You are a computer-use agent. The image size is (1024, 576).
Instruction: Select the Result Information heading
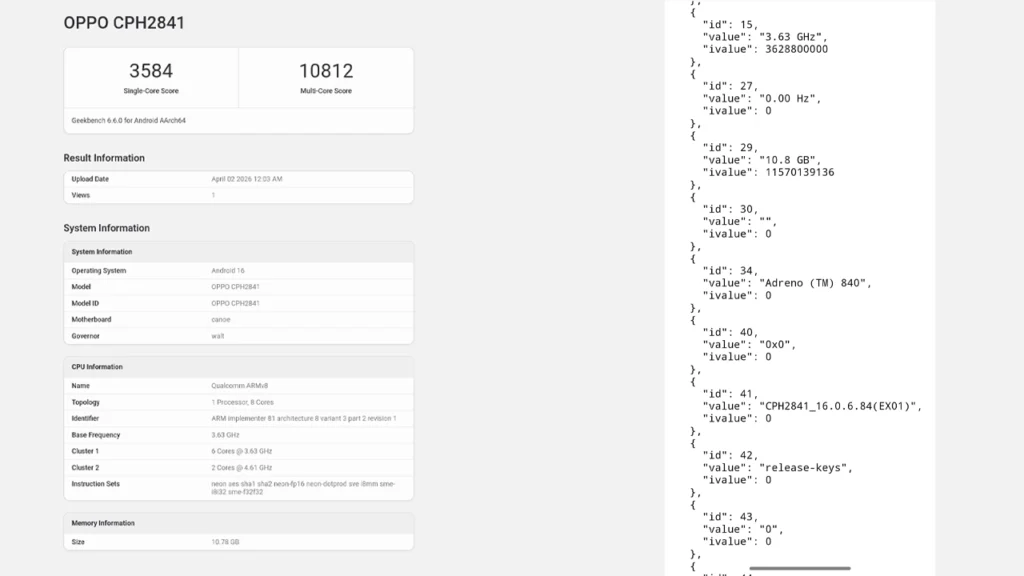click(x=104, y=158)
